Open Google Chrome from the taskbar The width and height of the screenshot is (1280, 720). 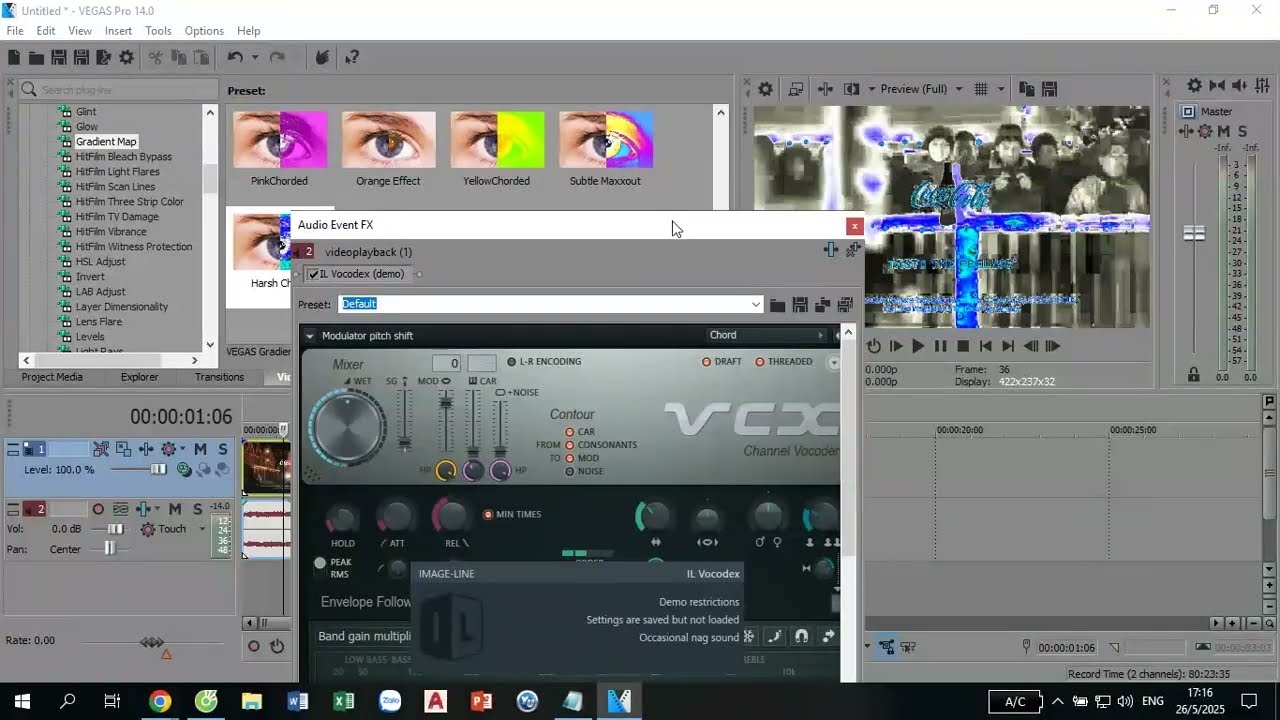point(160,701)
